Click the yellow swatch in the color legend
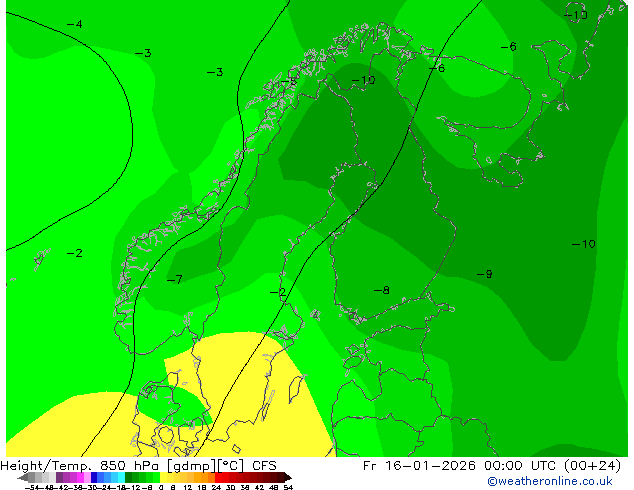 pyautogui.click(x=163, y=477)
